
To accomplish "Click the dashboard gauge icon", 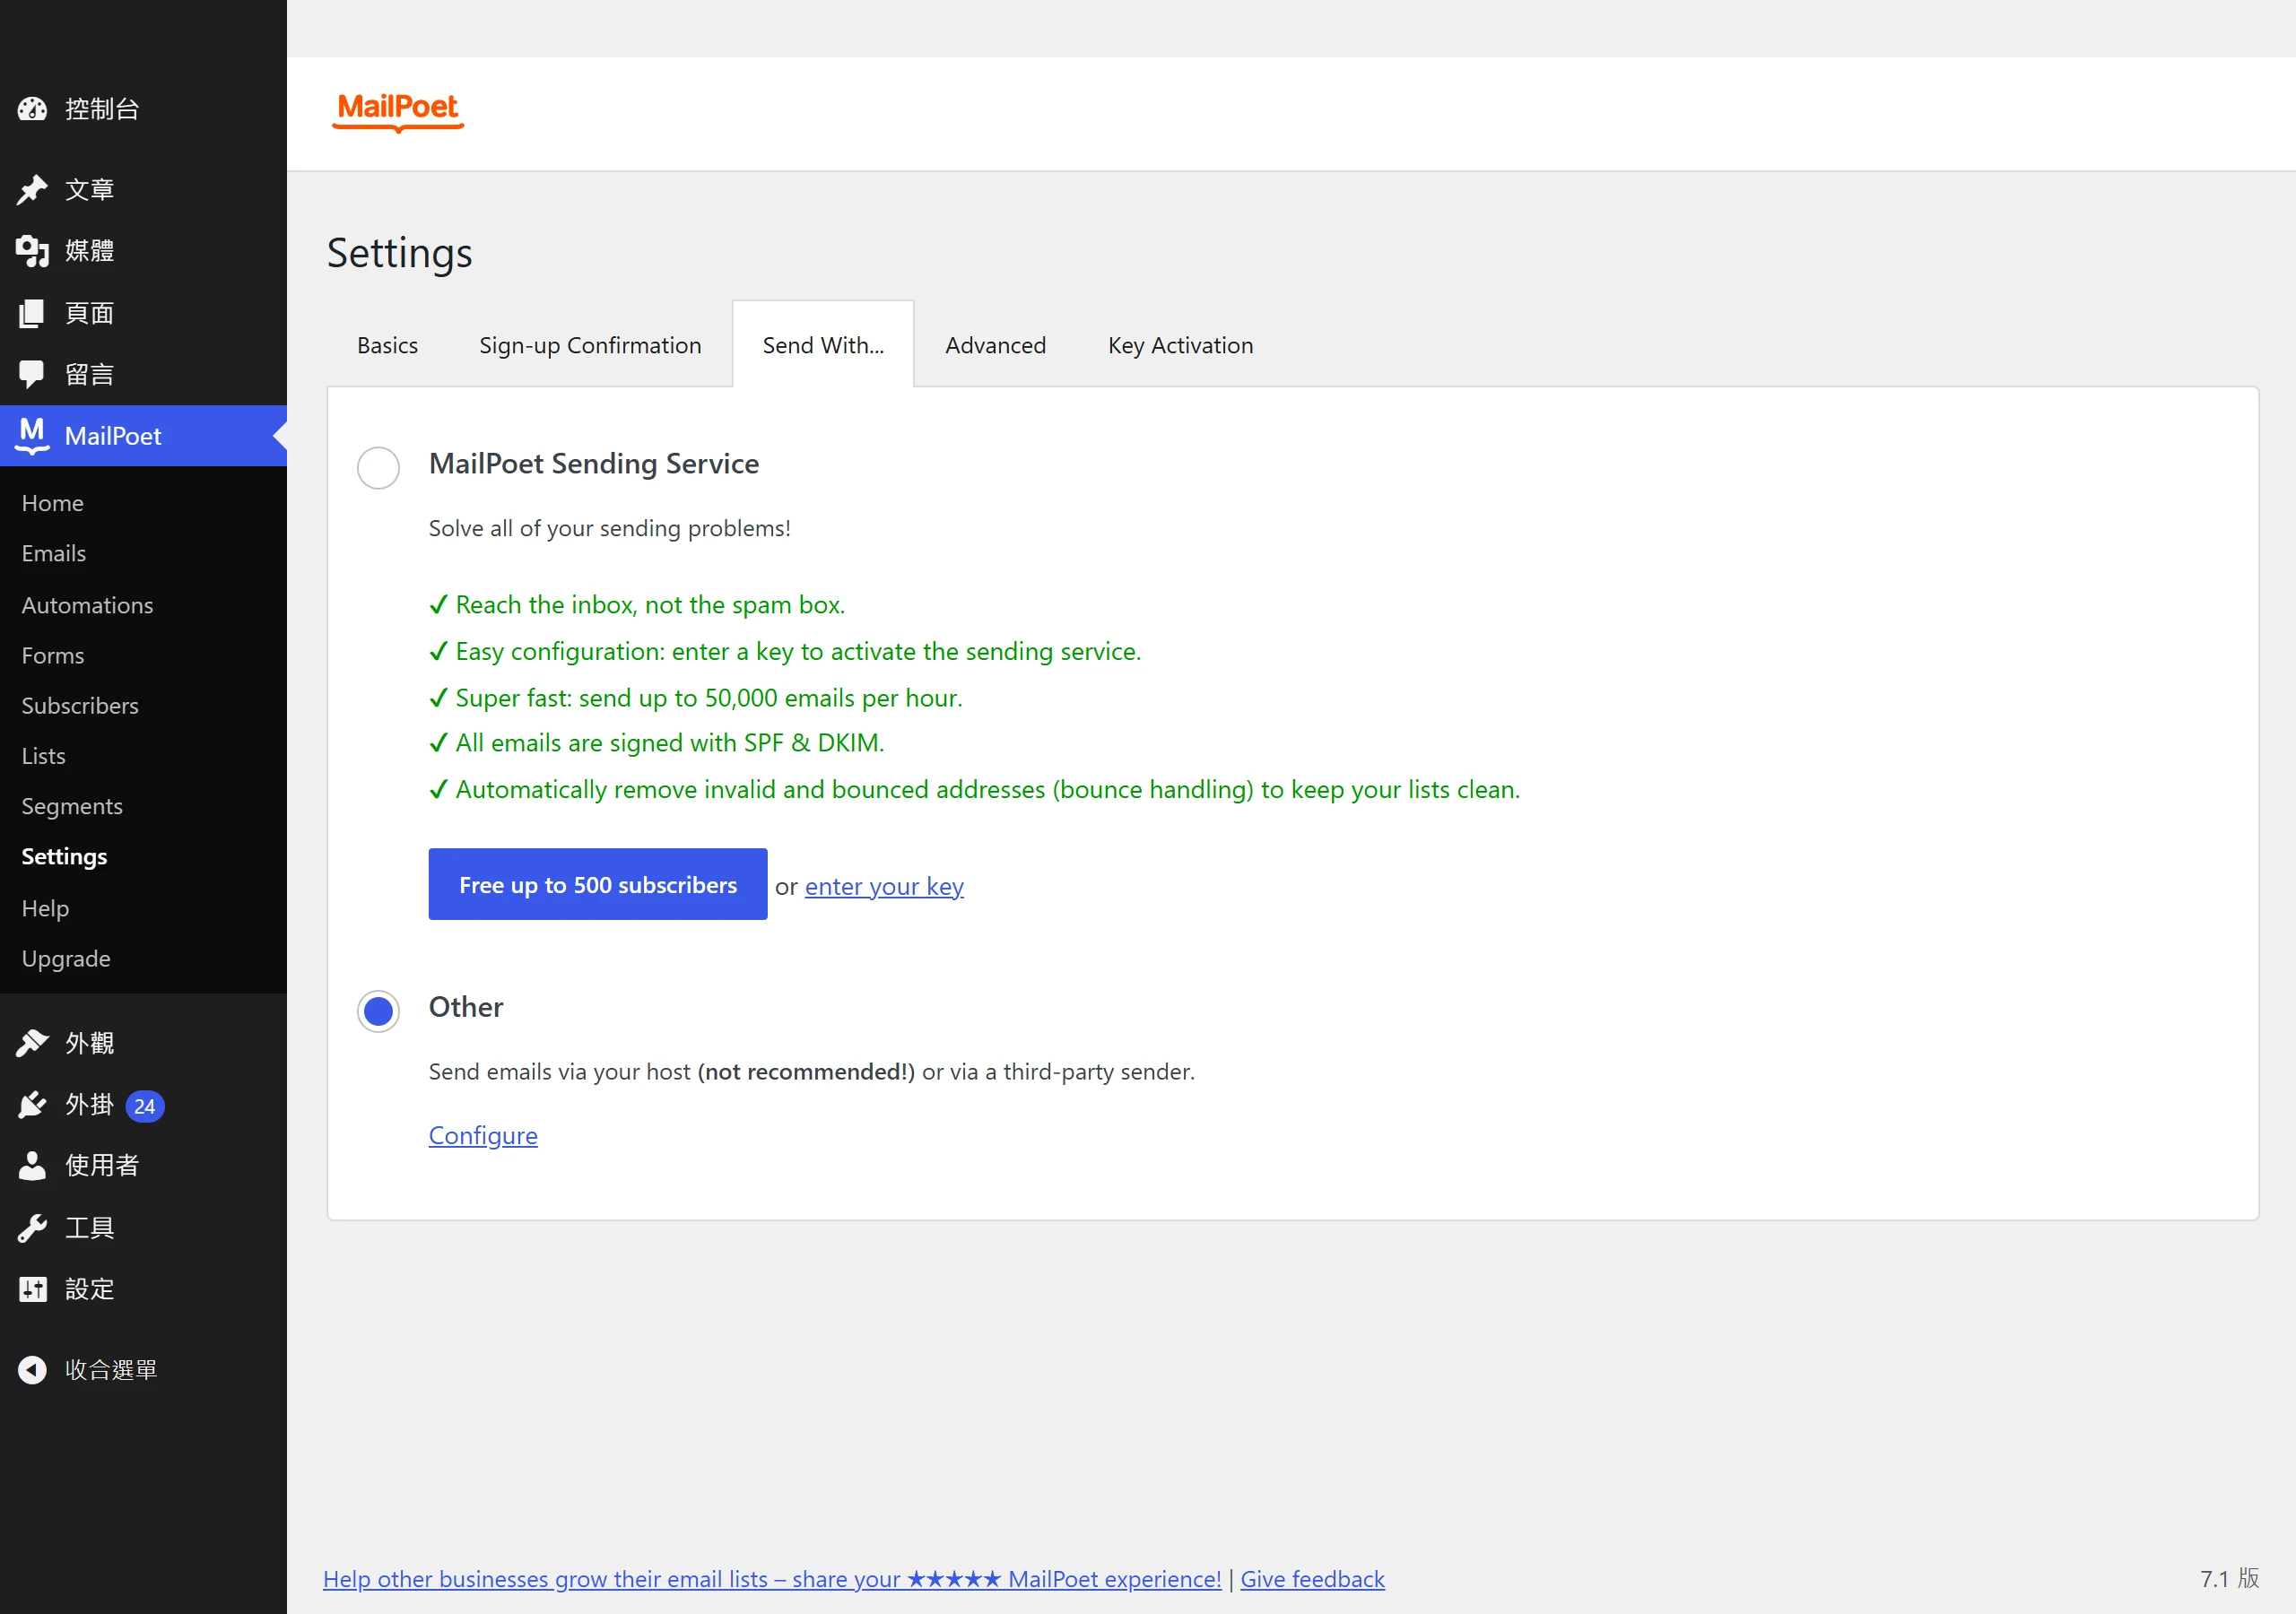I will [x=32, y=109].
